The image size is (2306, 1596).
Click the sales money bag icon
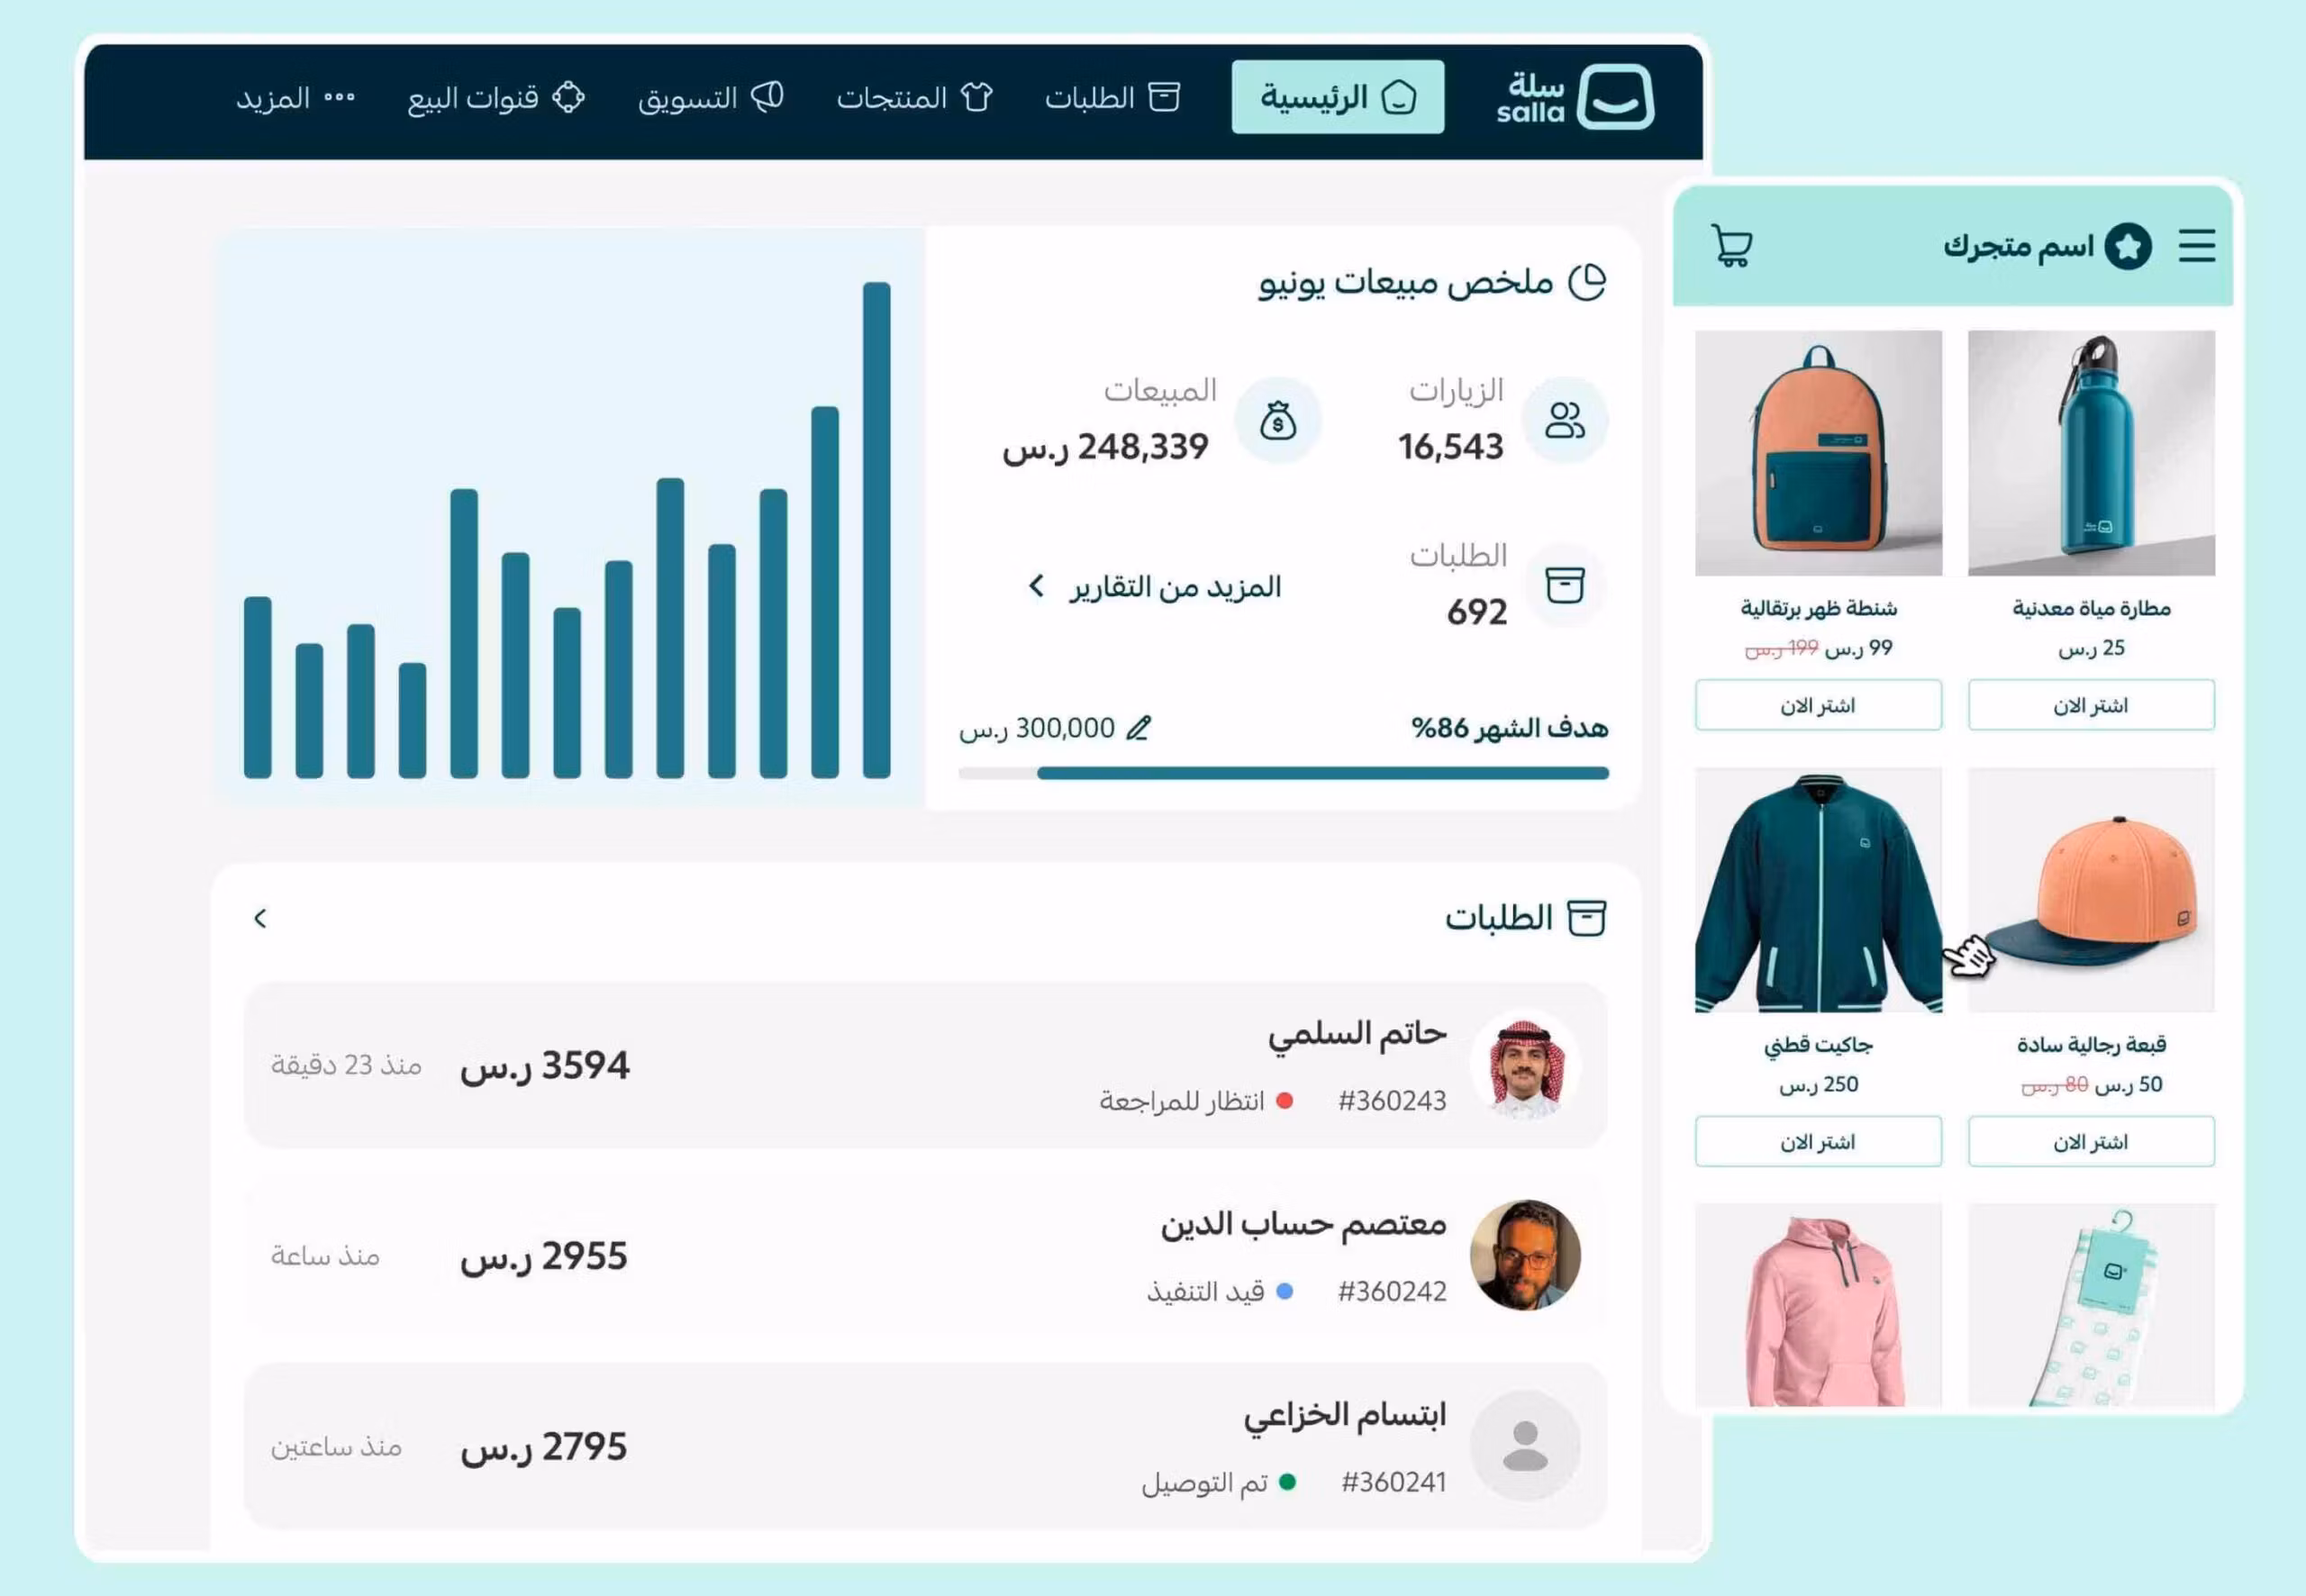point(1277,420)
